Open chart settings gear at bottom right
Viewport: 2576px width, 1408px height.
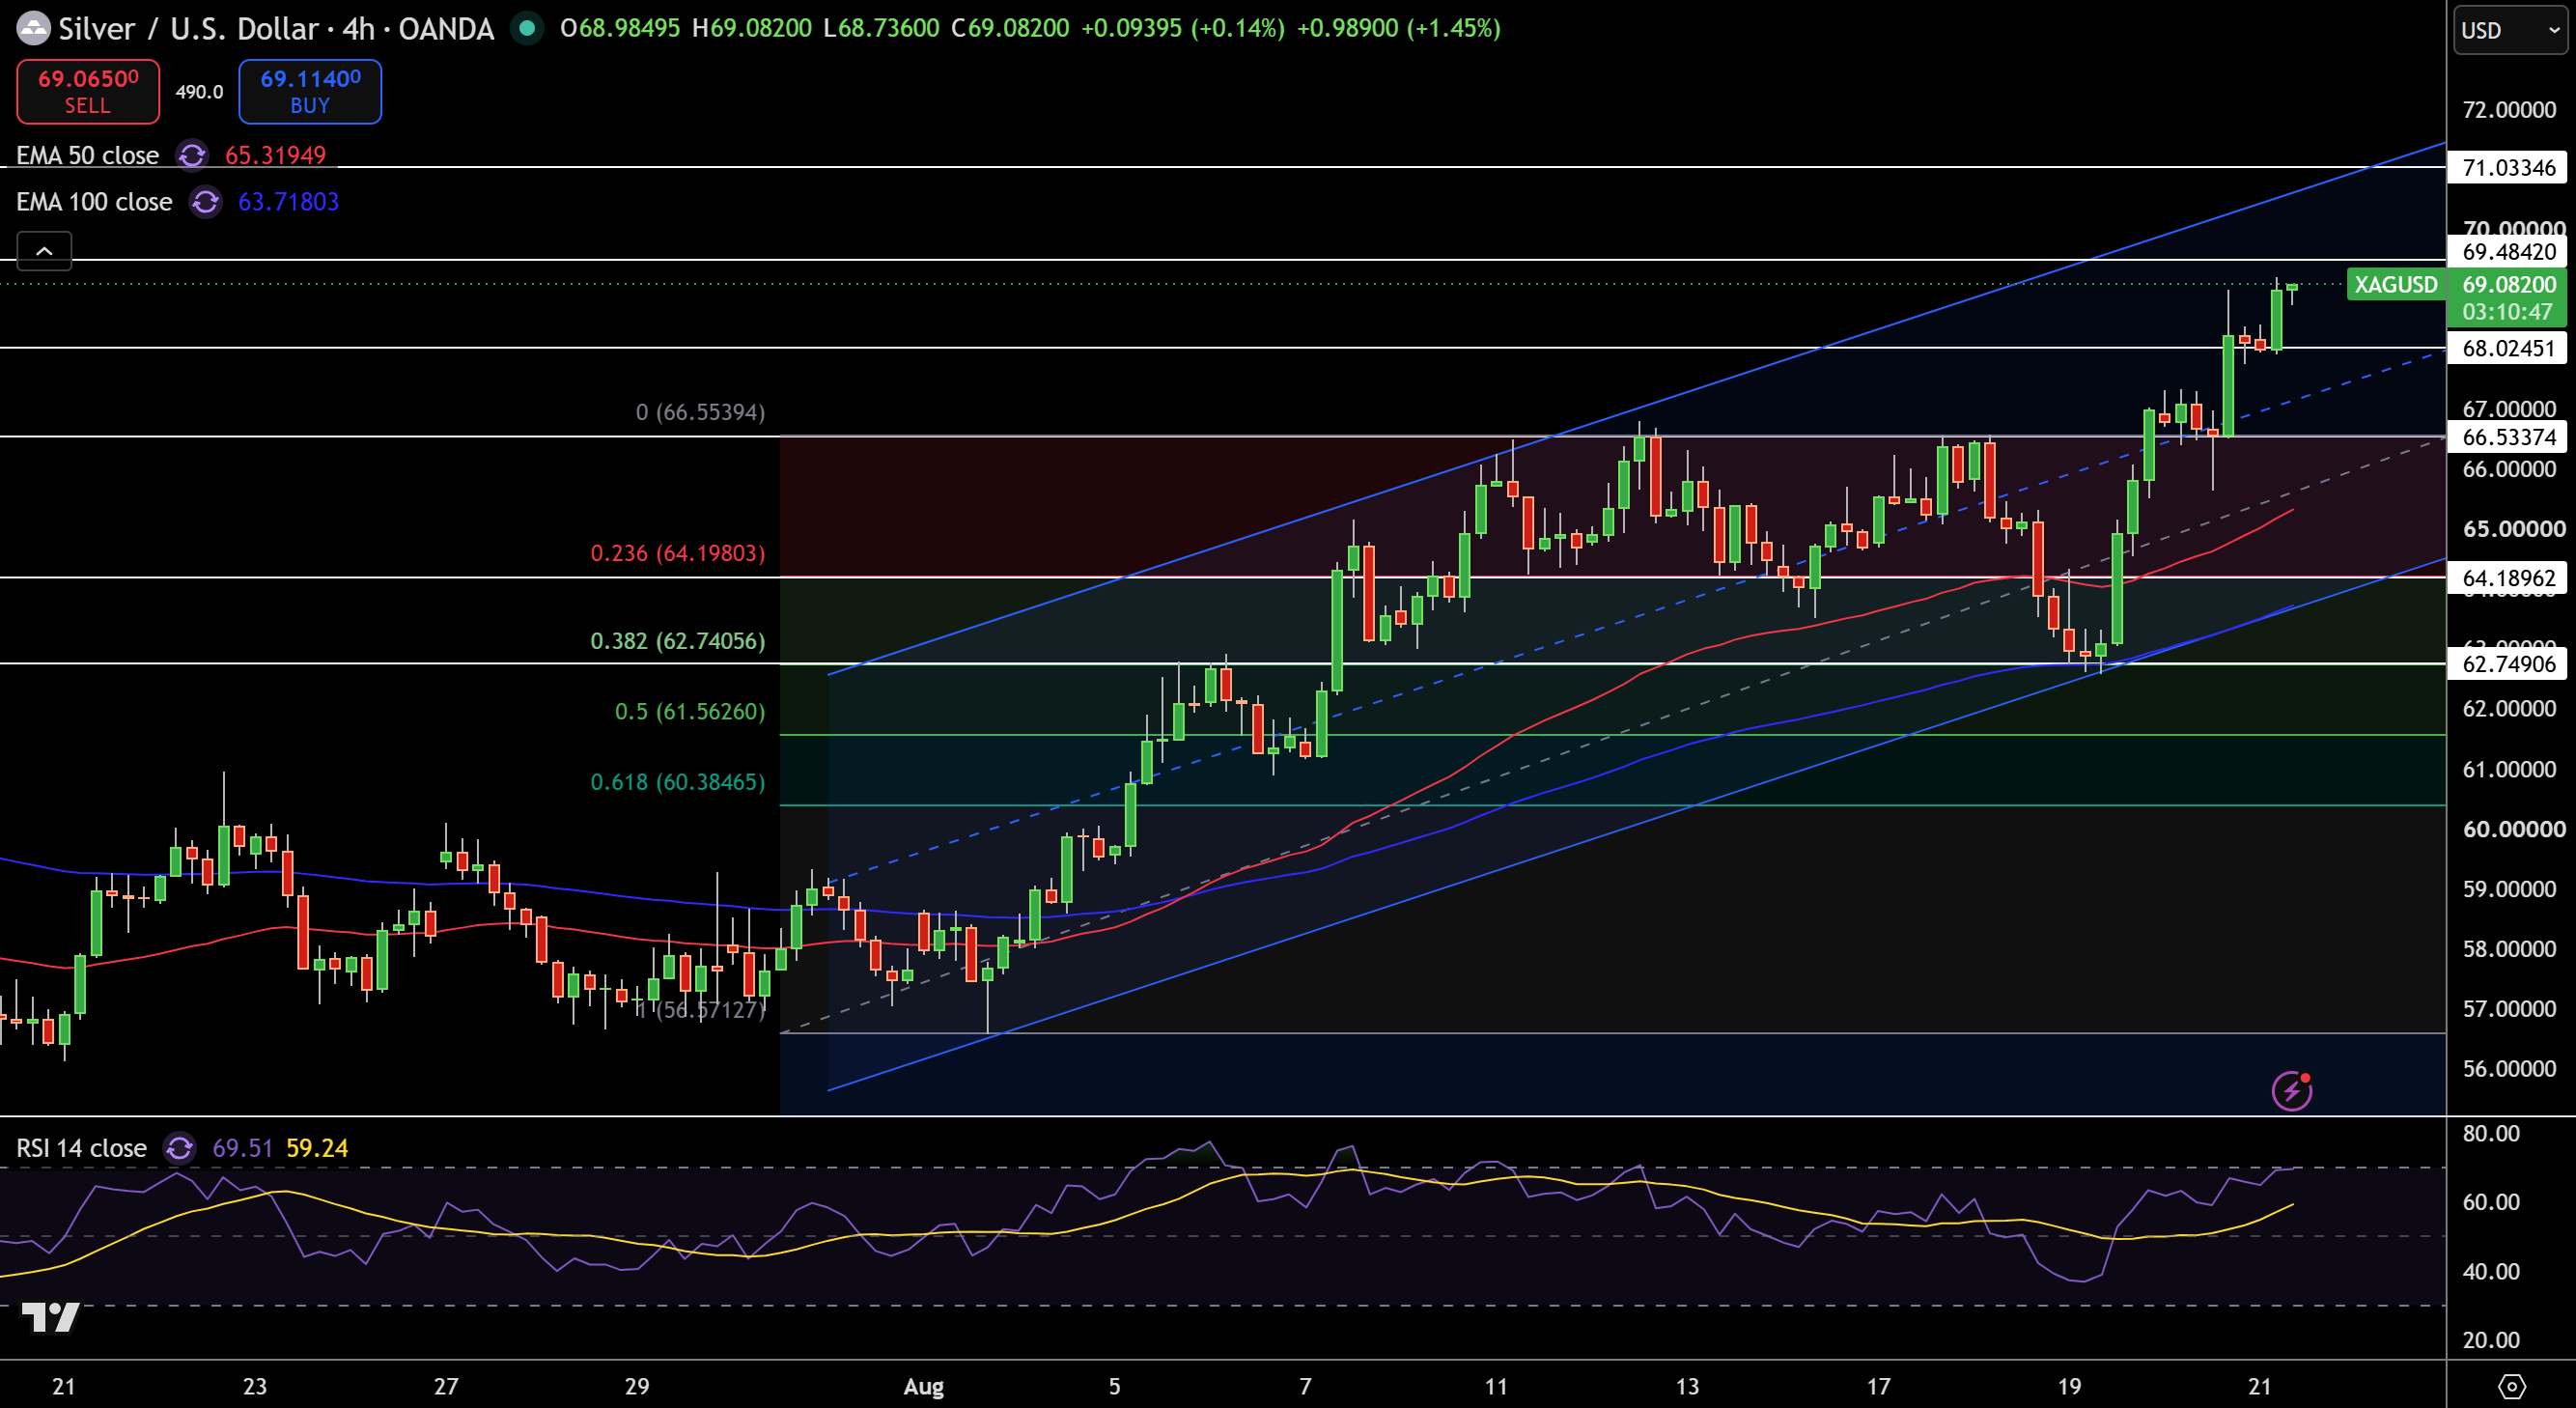pyautogui.click(x=2512, y=1386)
